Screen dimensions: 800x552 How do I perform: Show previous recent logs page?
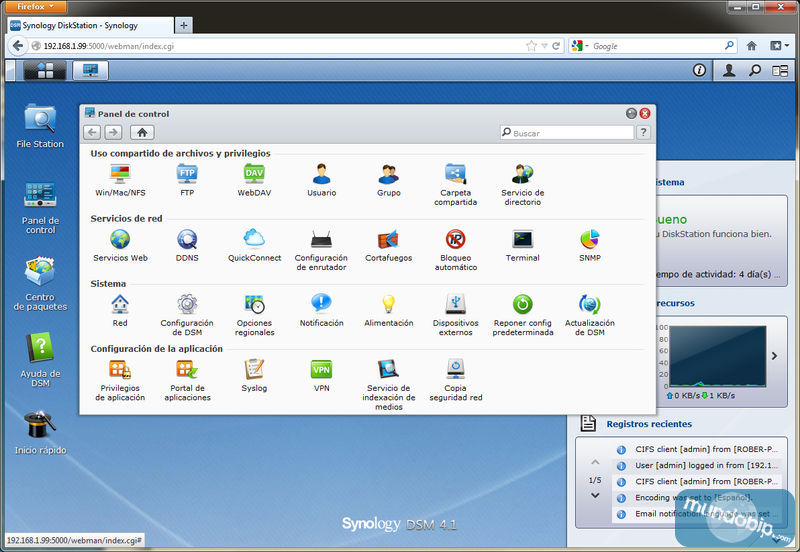coord(595,462)
